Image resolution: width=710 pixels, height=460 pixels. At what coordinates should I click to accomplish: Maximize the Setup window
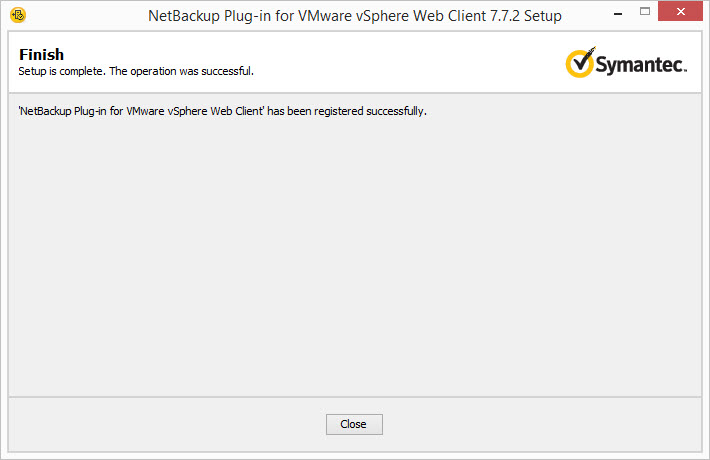click(645, 12)
